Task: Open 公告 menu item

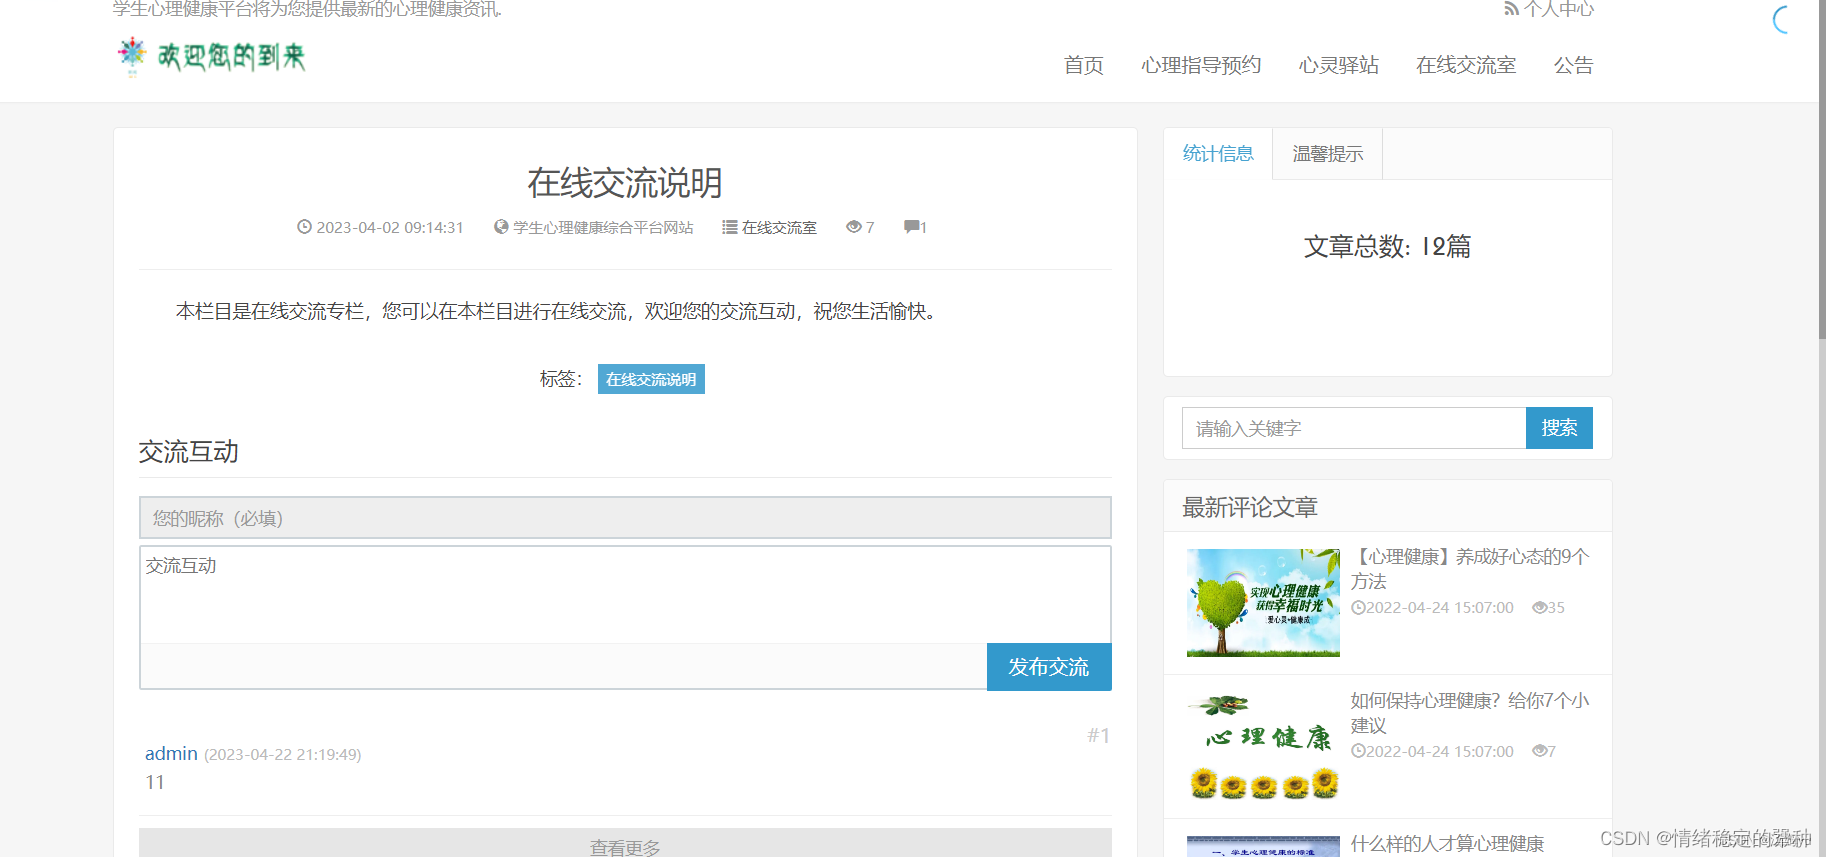Action: [1573, 66]
